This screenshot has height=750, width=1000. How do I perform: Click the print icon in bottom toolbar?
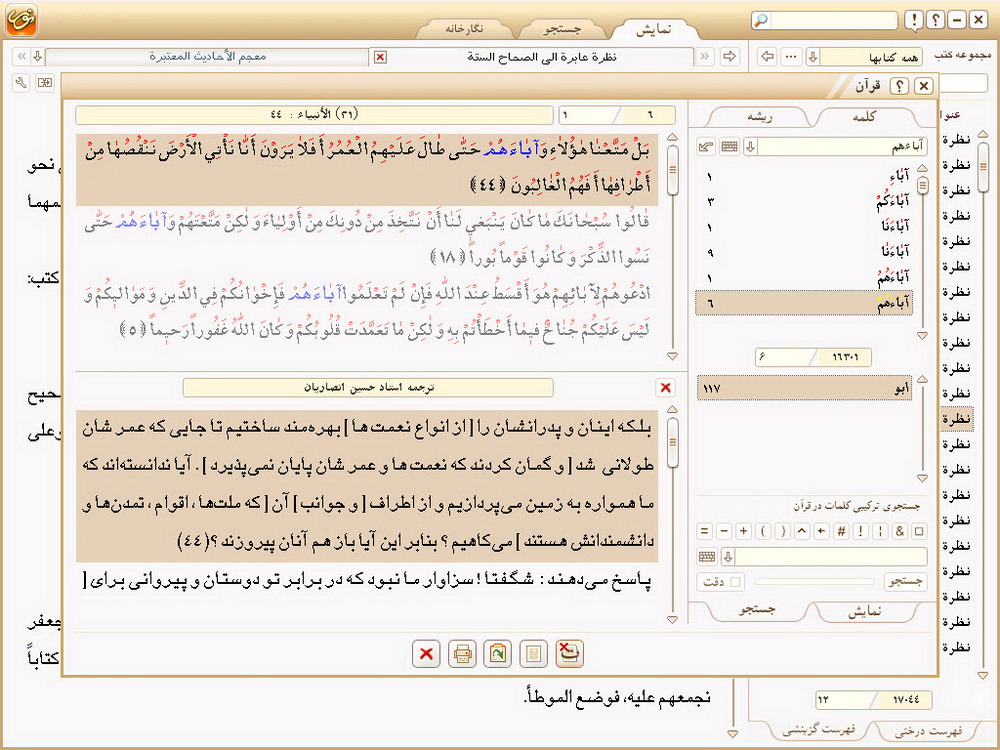[x=462, y=654]
